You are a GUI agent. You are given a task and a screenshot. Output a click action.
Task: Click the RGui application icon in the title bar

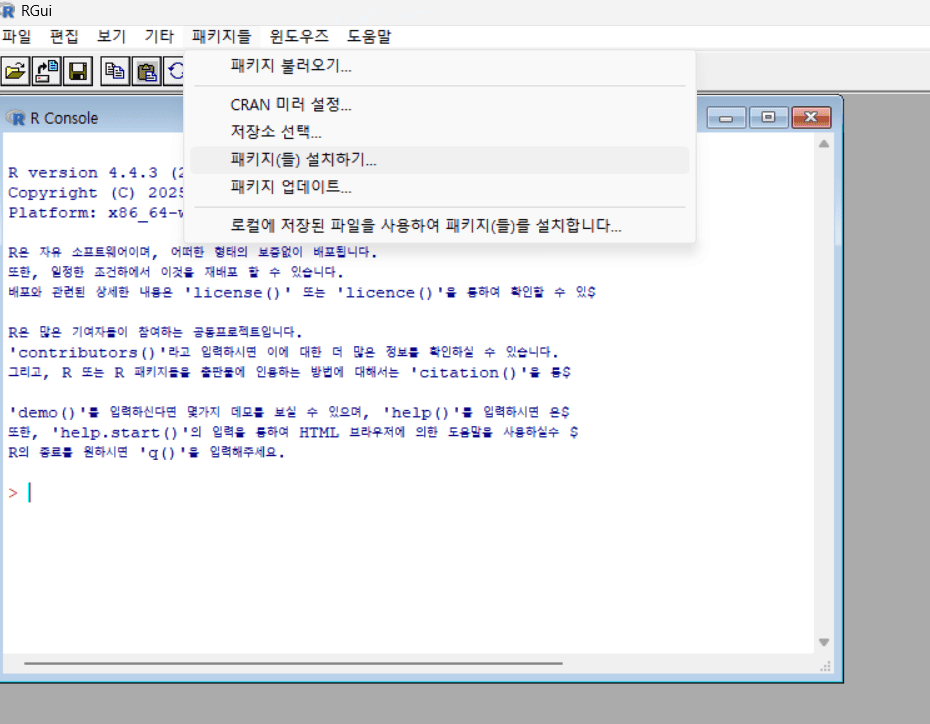point(8,11)
